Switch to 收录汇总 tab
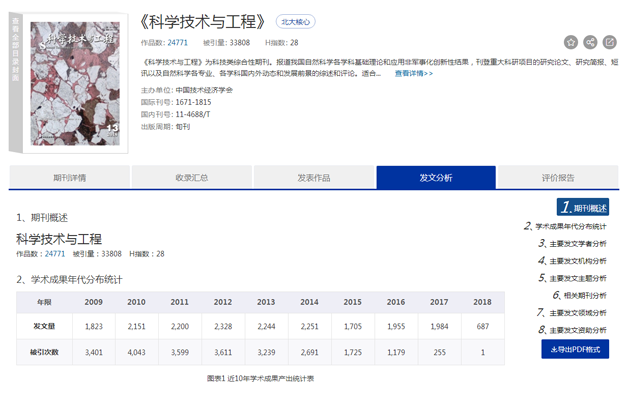This screenshot has height=407, width=628. (192, 177)
